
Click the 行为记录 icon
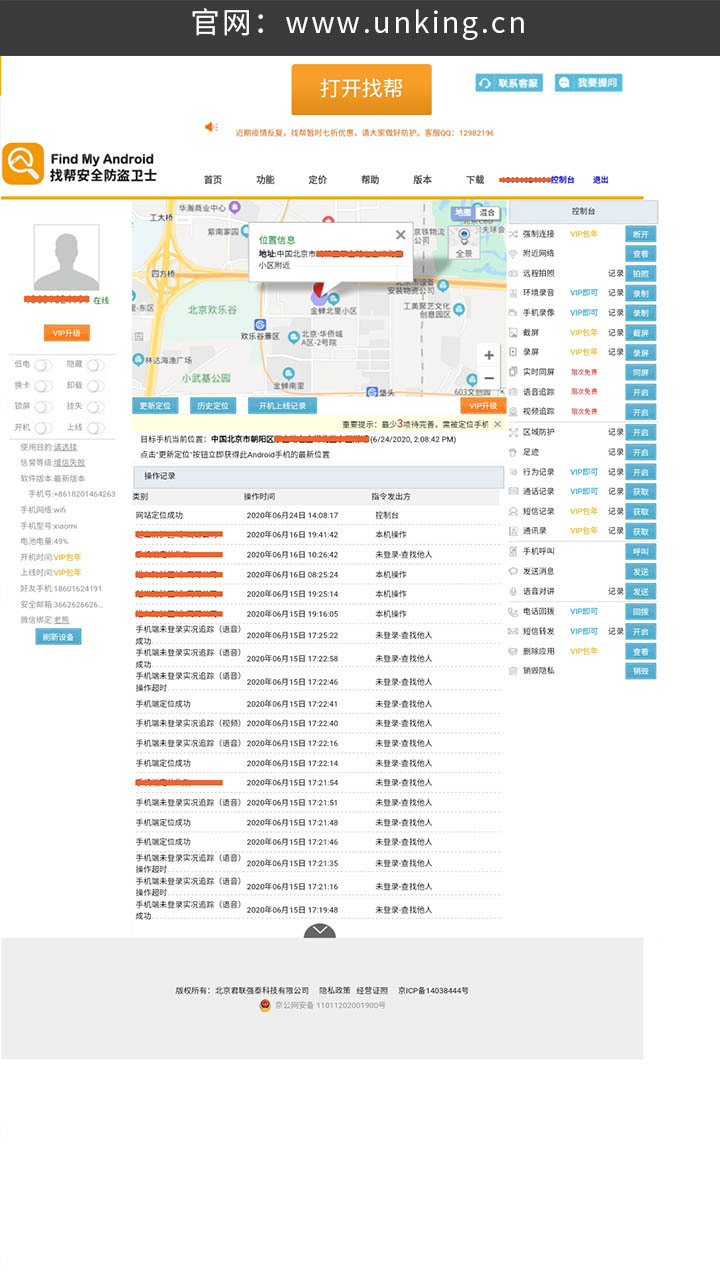point(513,472)
